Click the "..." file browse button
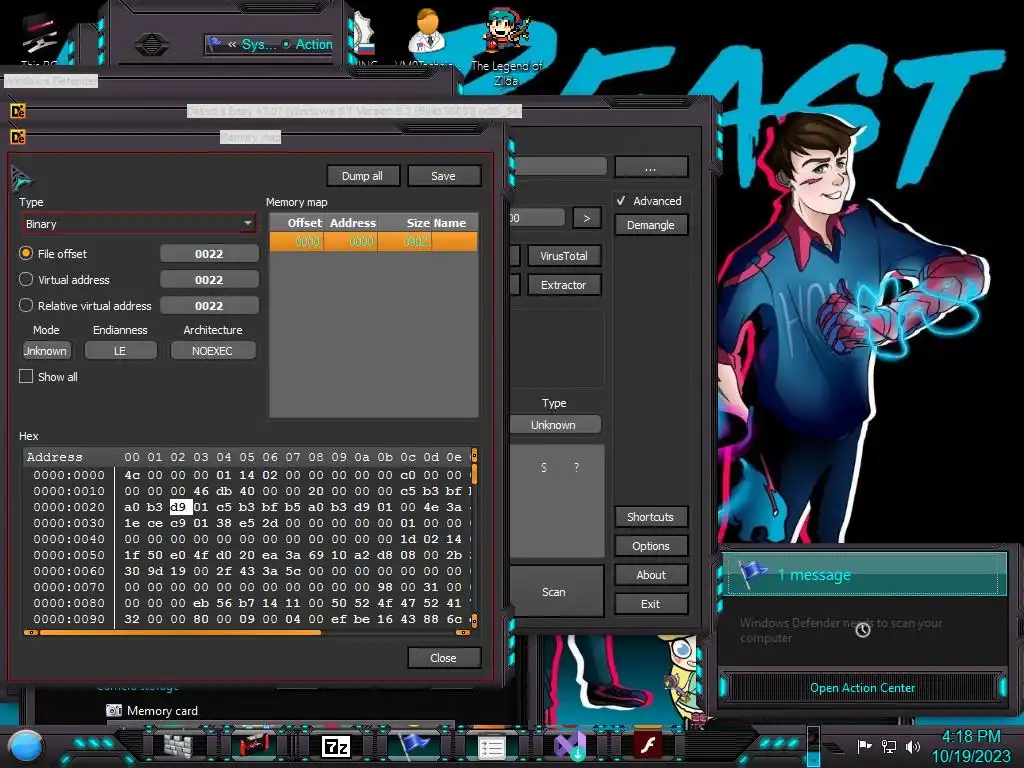 tap(650, 167)
